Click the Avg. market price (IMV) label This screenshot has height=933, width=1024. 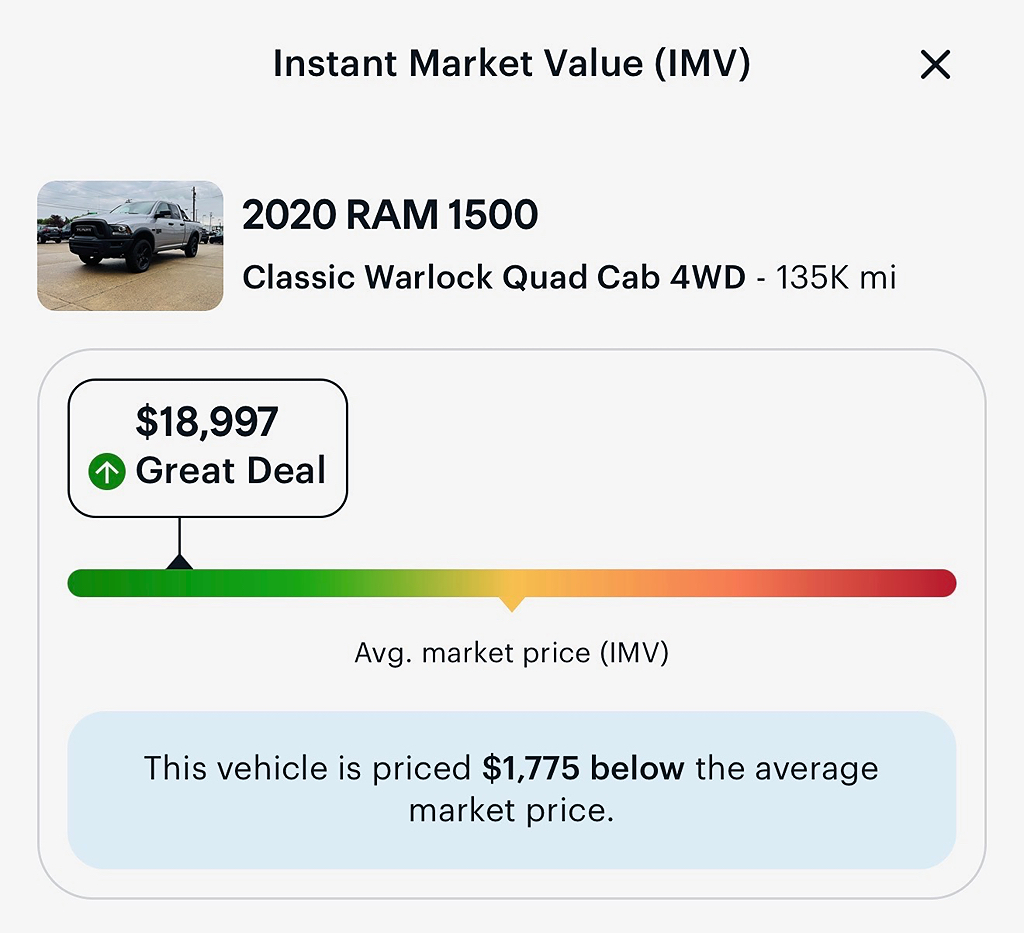pyautogui.click(x=512, y=652)
